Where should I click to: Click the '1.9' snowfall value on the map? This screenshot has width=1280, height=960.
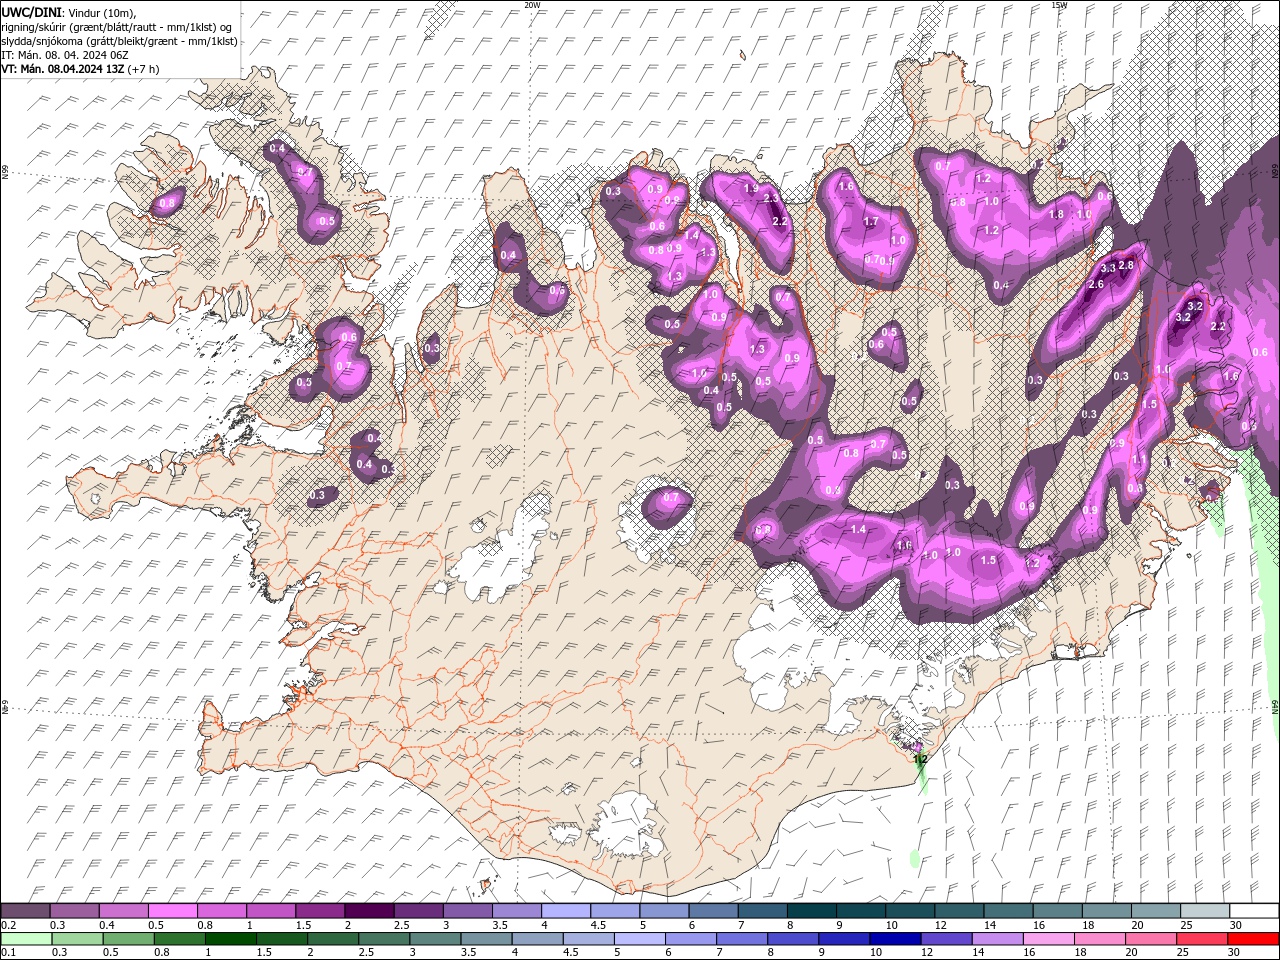coord(751,188)
